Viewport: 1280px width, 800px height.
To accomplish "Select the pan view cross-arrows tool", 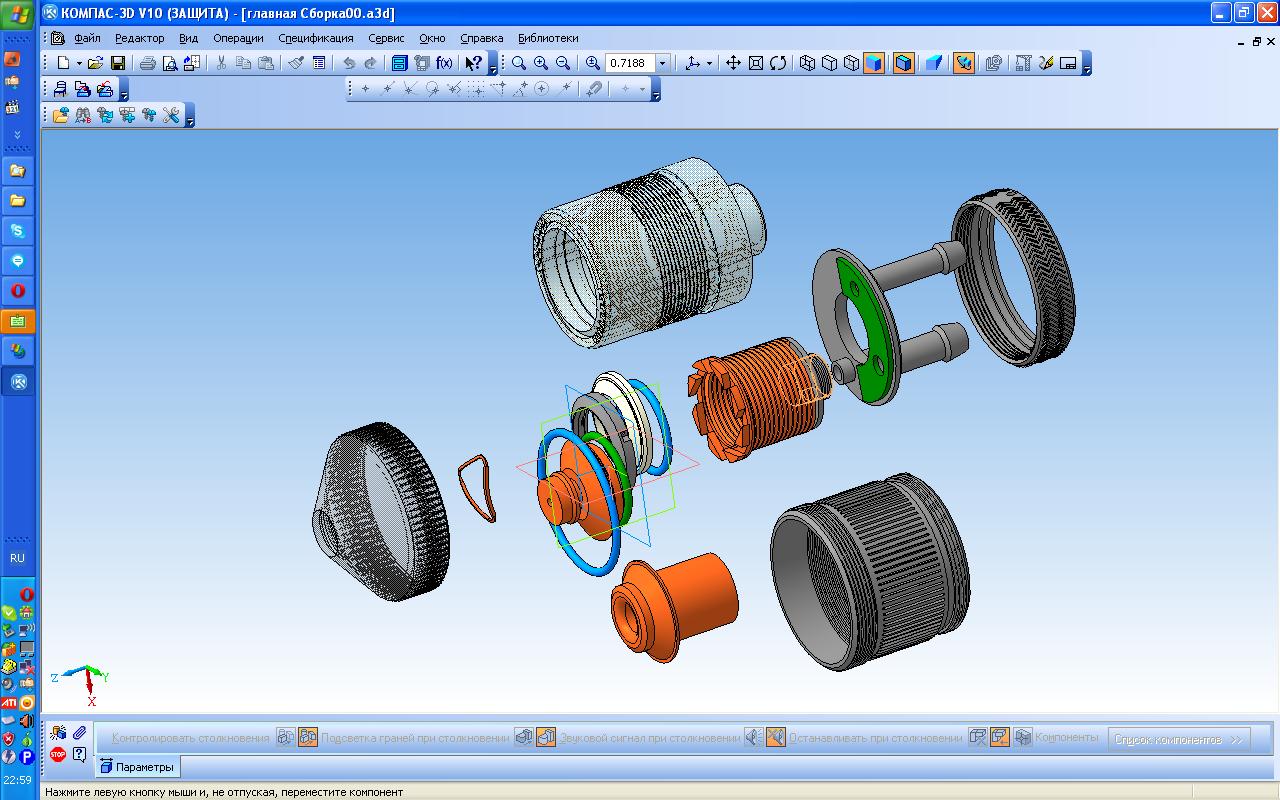I will [733, 63].
